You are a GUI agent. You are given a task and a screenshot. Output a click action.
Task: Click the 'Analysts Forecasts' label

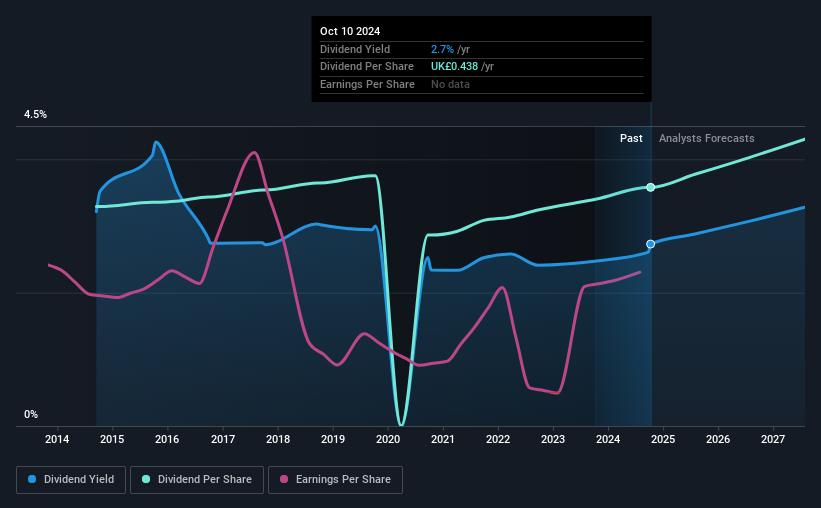tap(706, 138)
